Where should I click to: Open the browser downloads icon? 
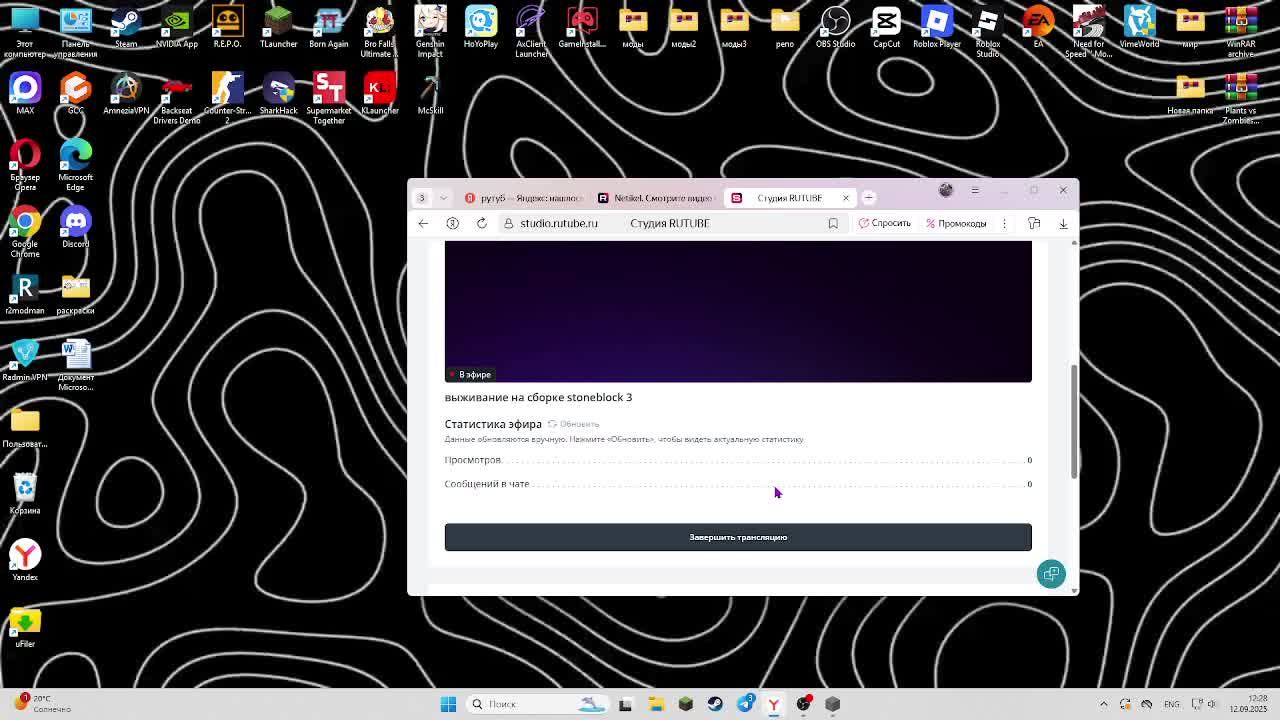pos(1063,223)
